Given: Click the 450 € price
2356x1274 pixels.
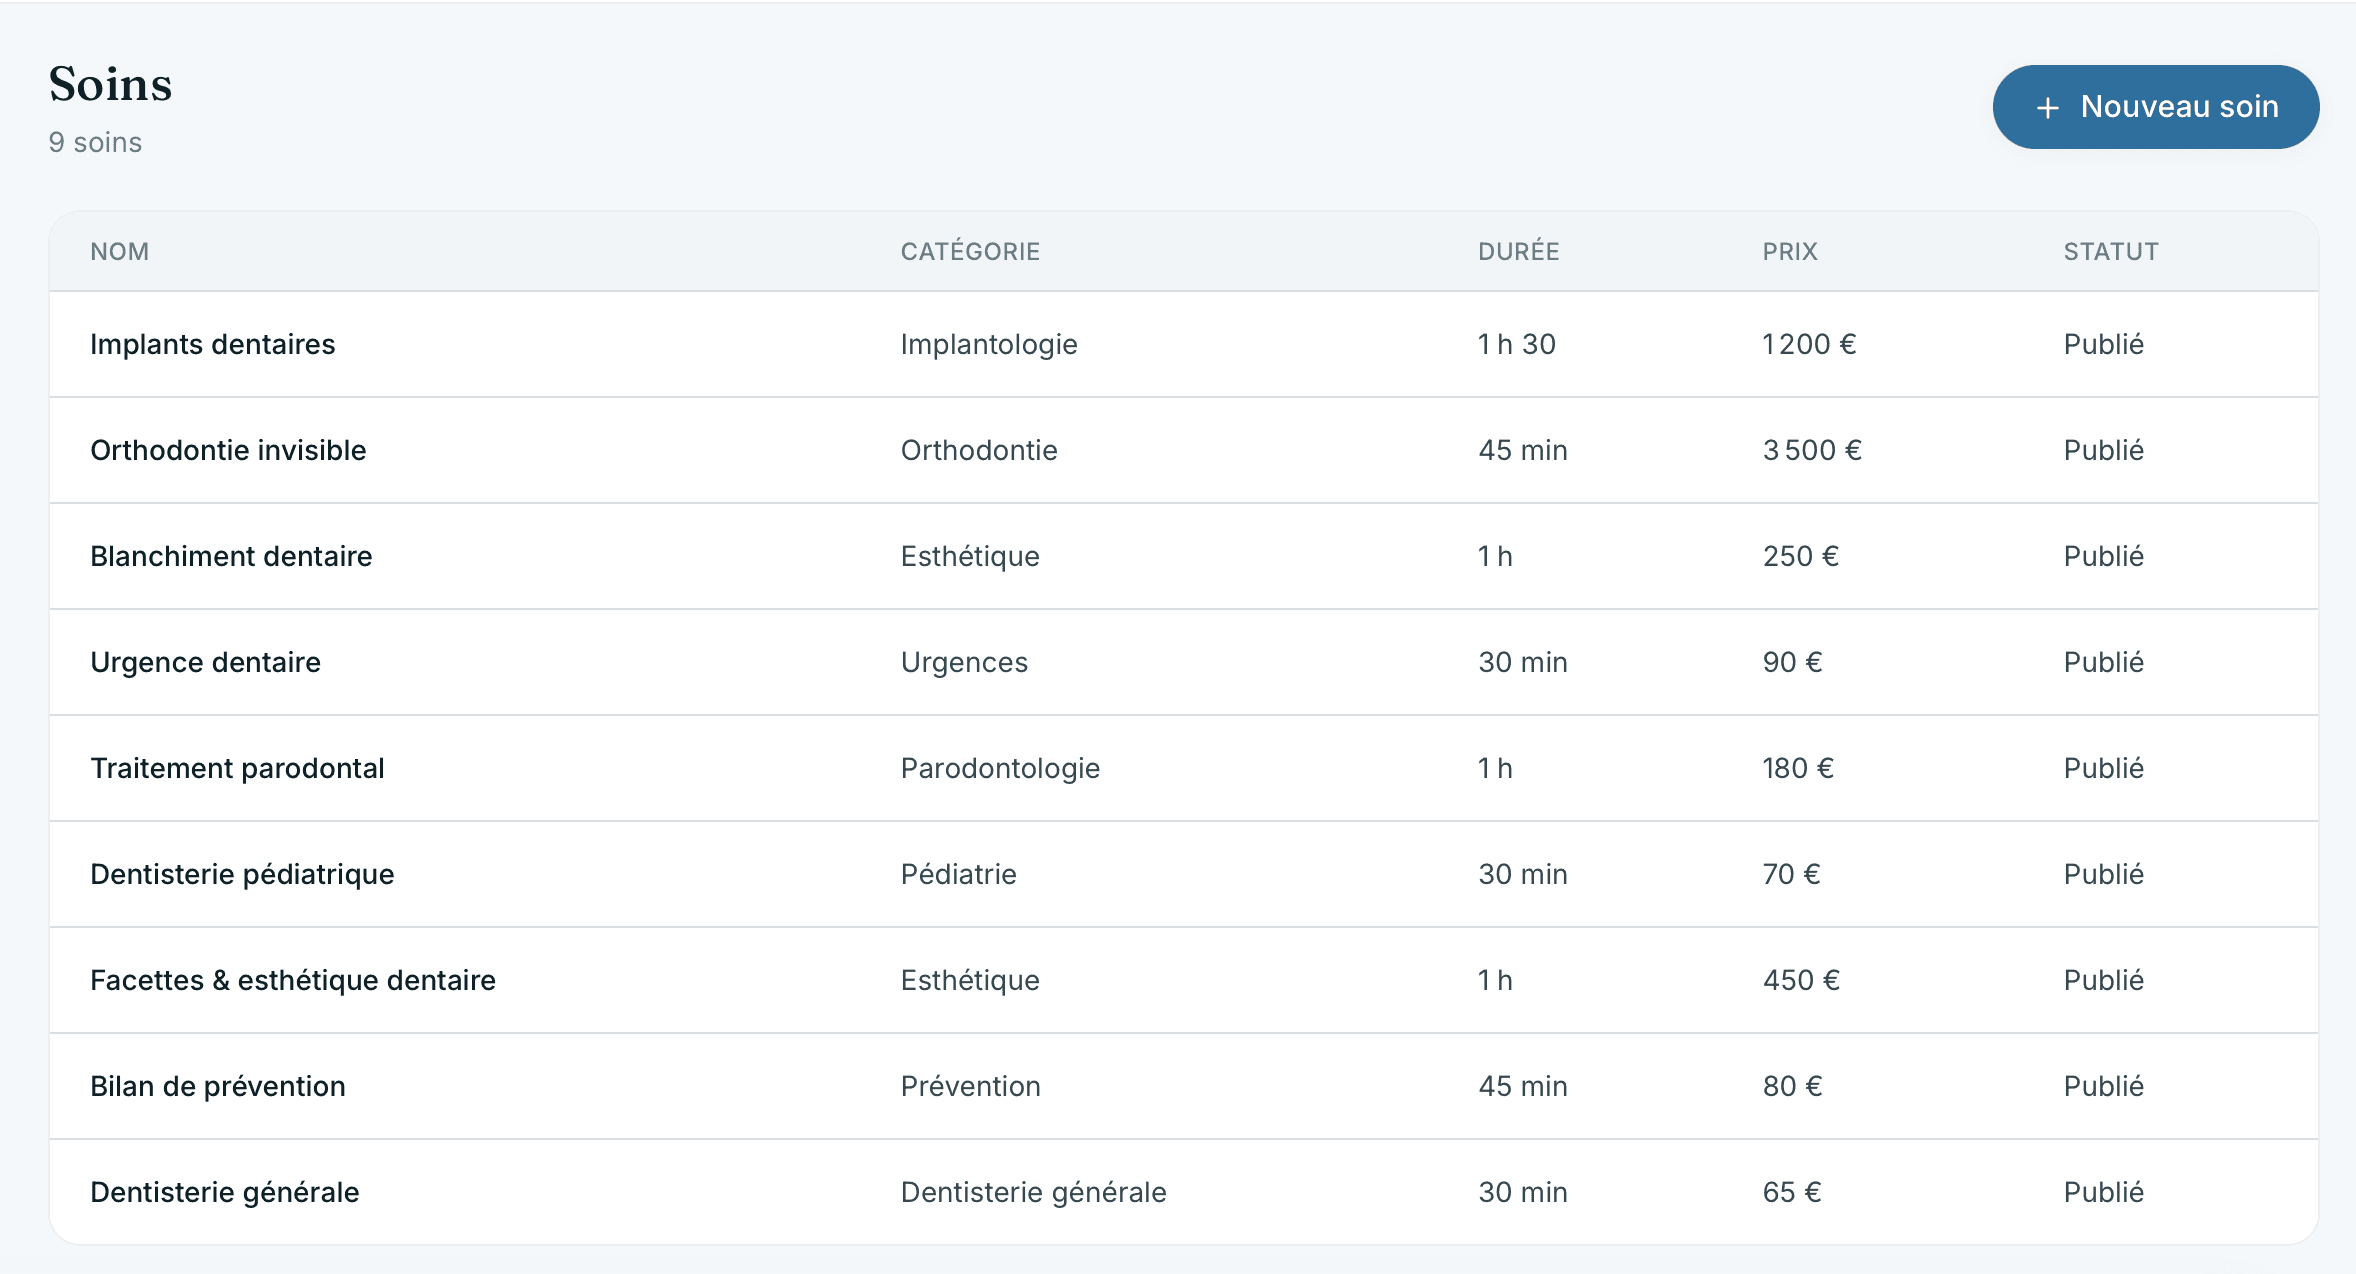Looking at the screenshot, I should tap(1801, 980).
